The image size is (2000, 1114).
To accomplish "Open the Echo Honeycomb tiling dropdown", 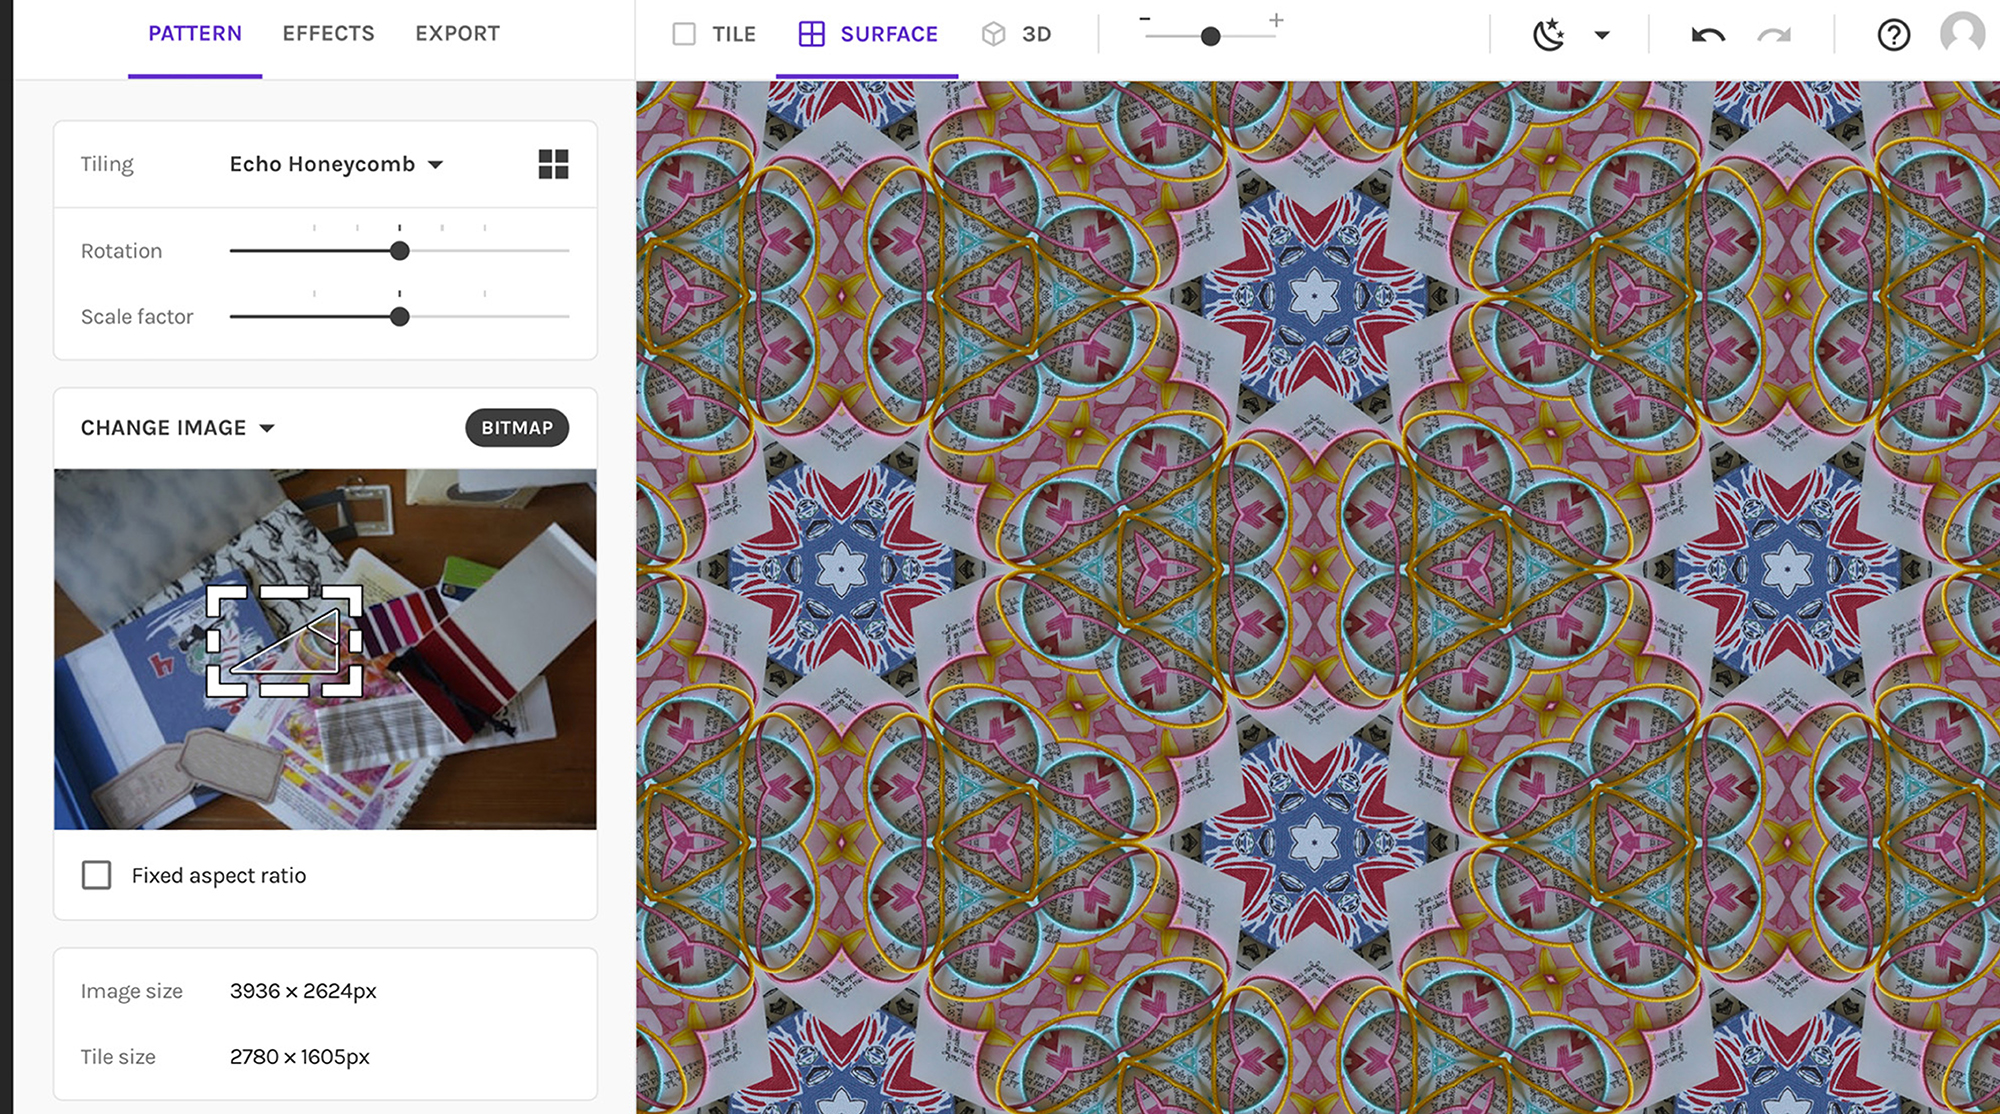I will point(336,164).
